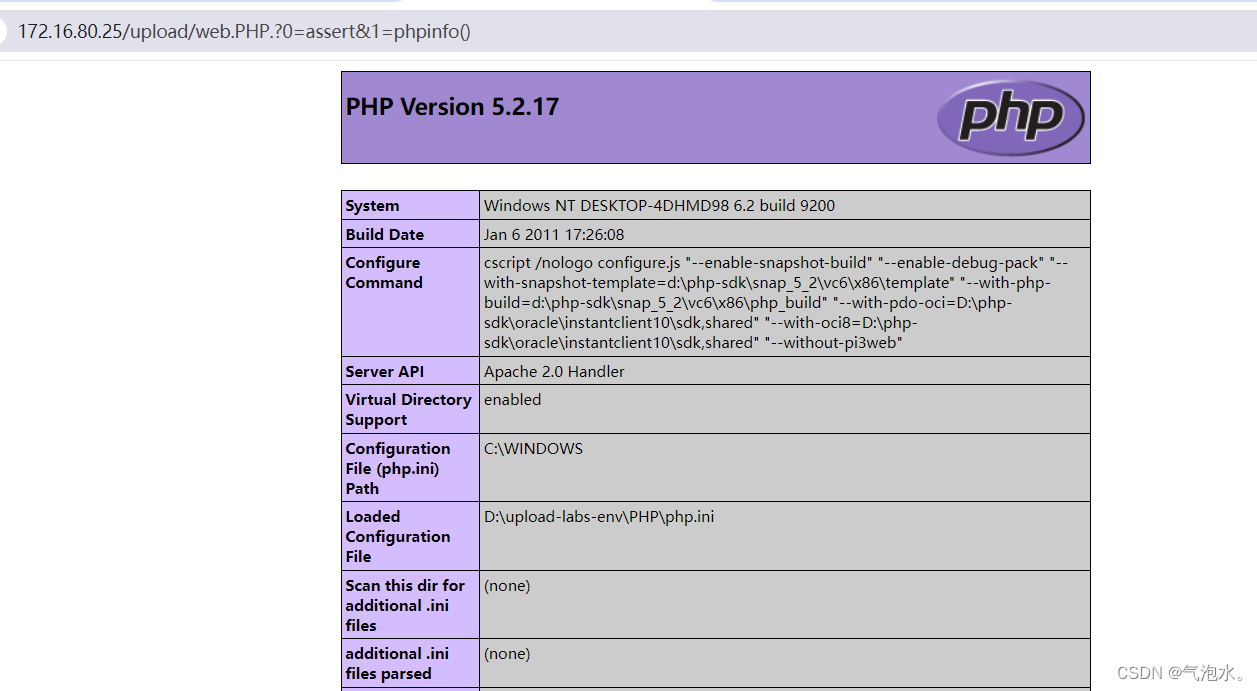Select the Jan 6 2011 17:26:08 value
Image resolution: width=1257 pixels, height=691 pixels.
pos(554,234)
